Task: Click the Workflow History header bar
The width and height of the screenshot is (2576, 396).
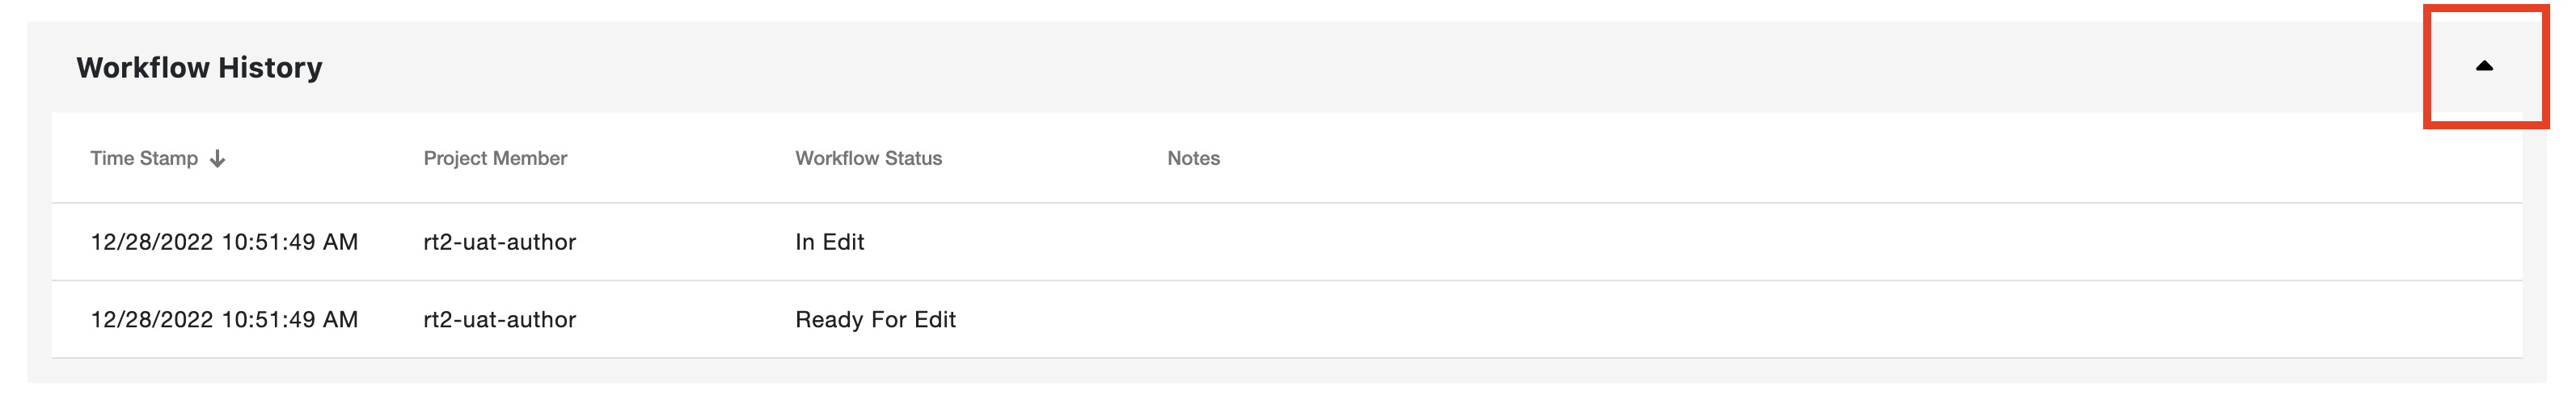Action: tap(1287, 67)
